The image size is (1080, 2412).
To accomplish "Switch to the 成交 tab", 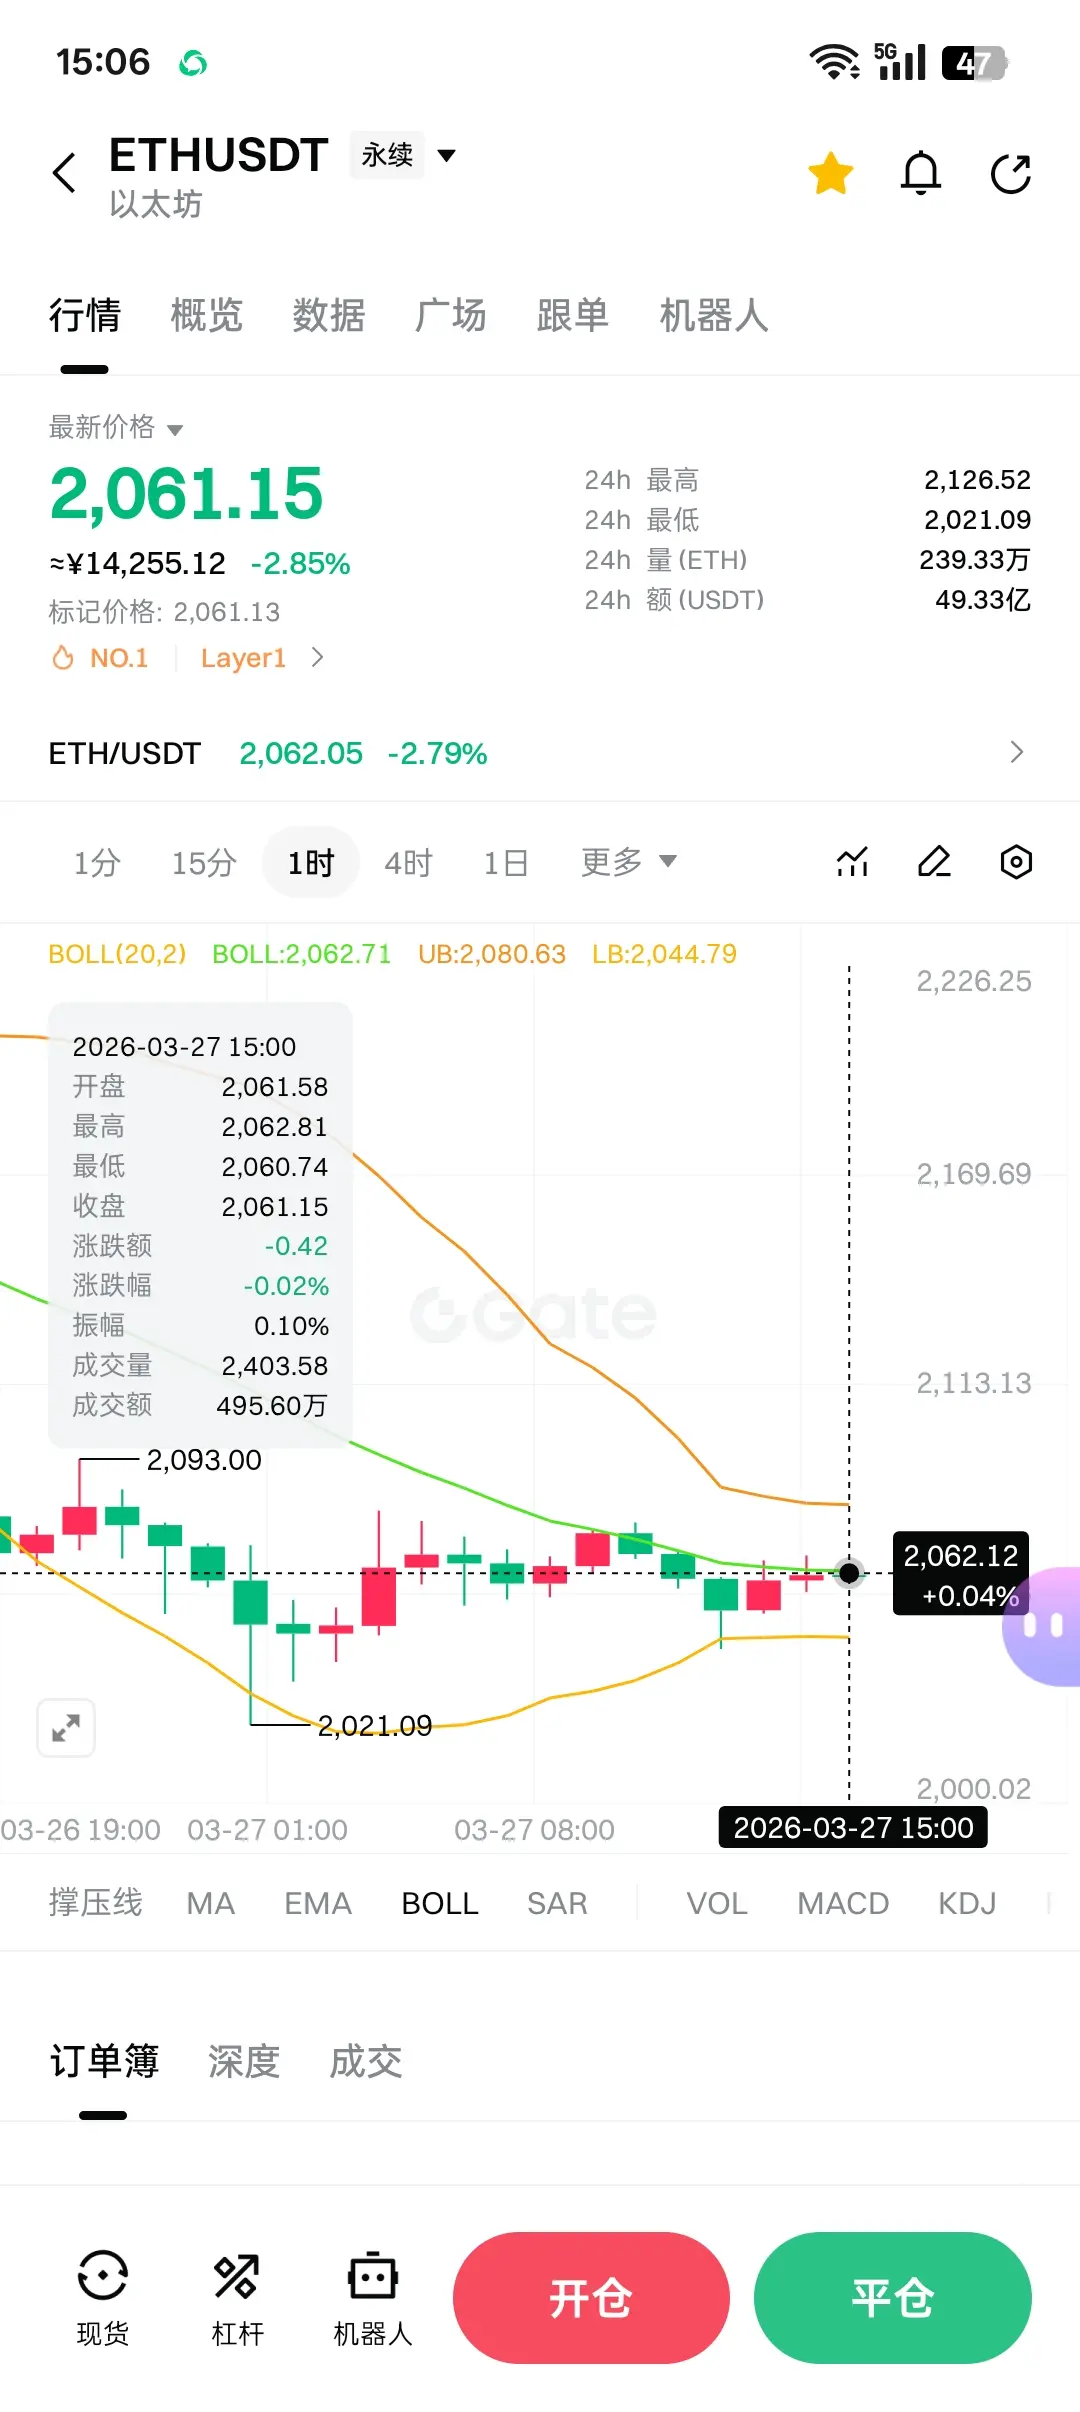I will (366, 2061).
